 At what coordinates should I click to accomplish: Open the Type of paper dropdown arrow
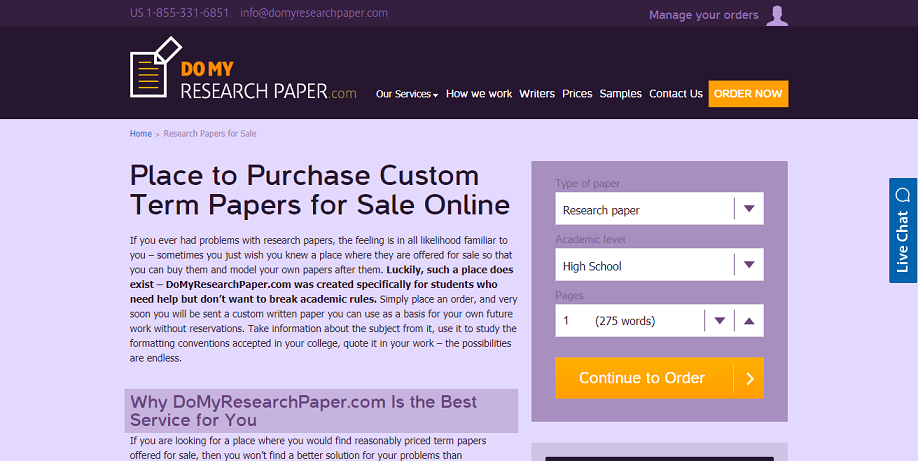pos(749,209)
